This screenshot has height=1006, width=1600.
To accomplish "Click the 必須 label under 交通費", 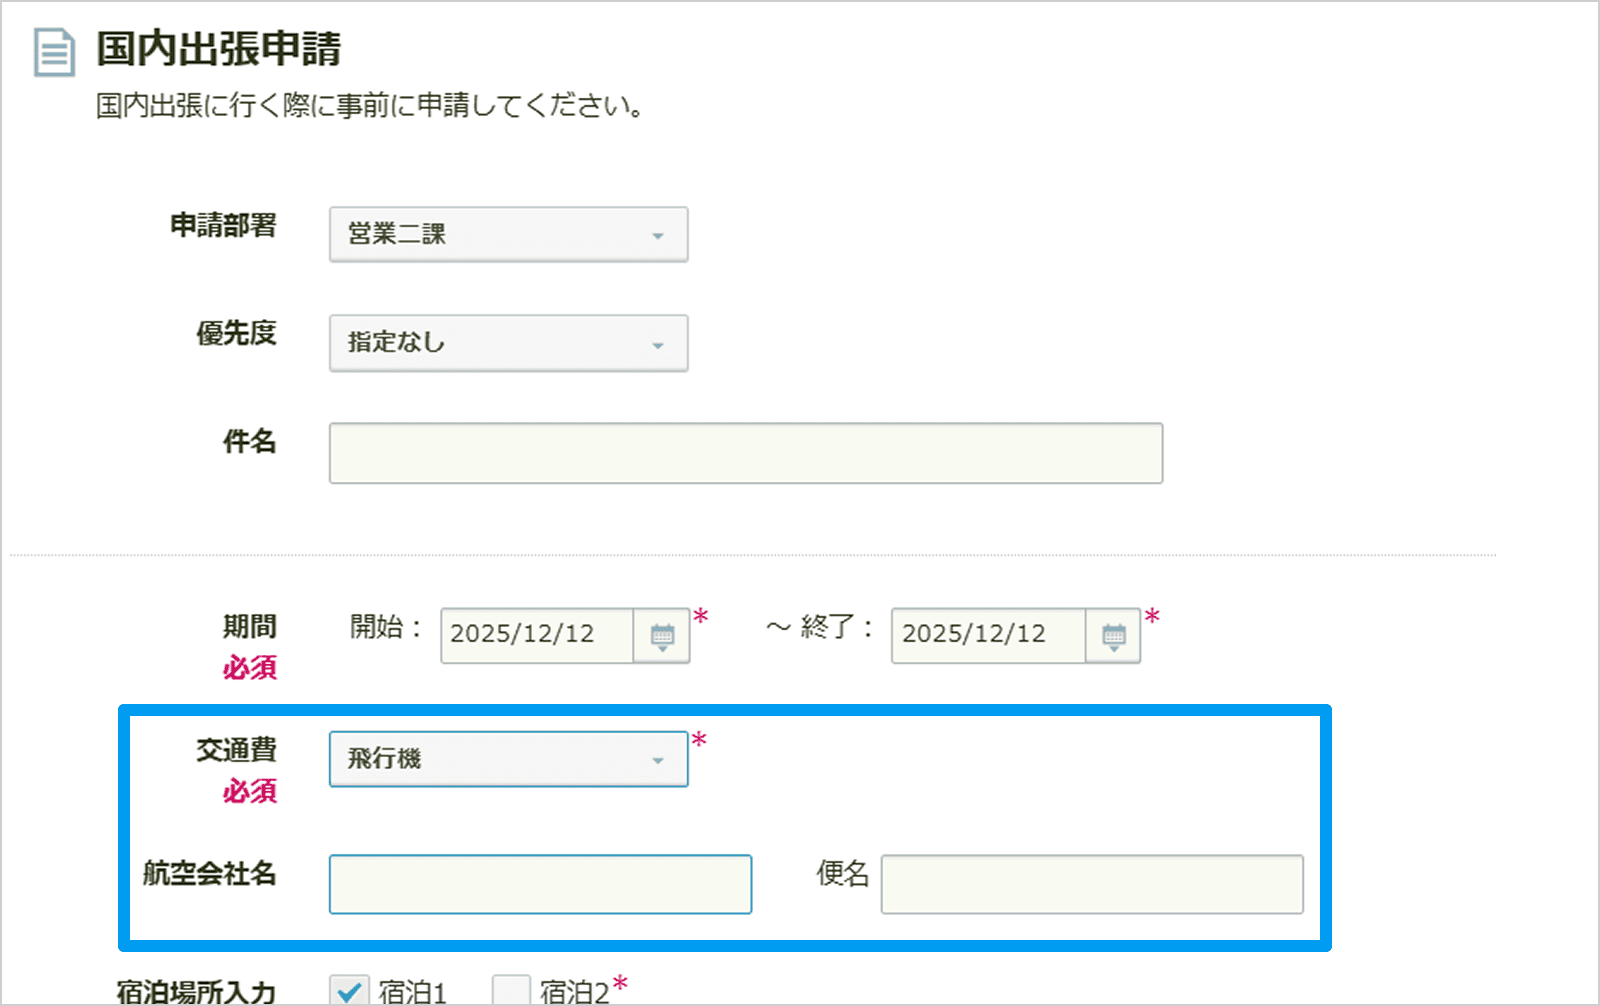I will point(249,792).
